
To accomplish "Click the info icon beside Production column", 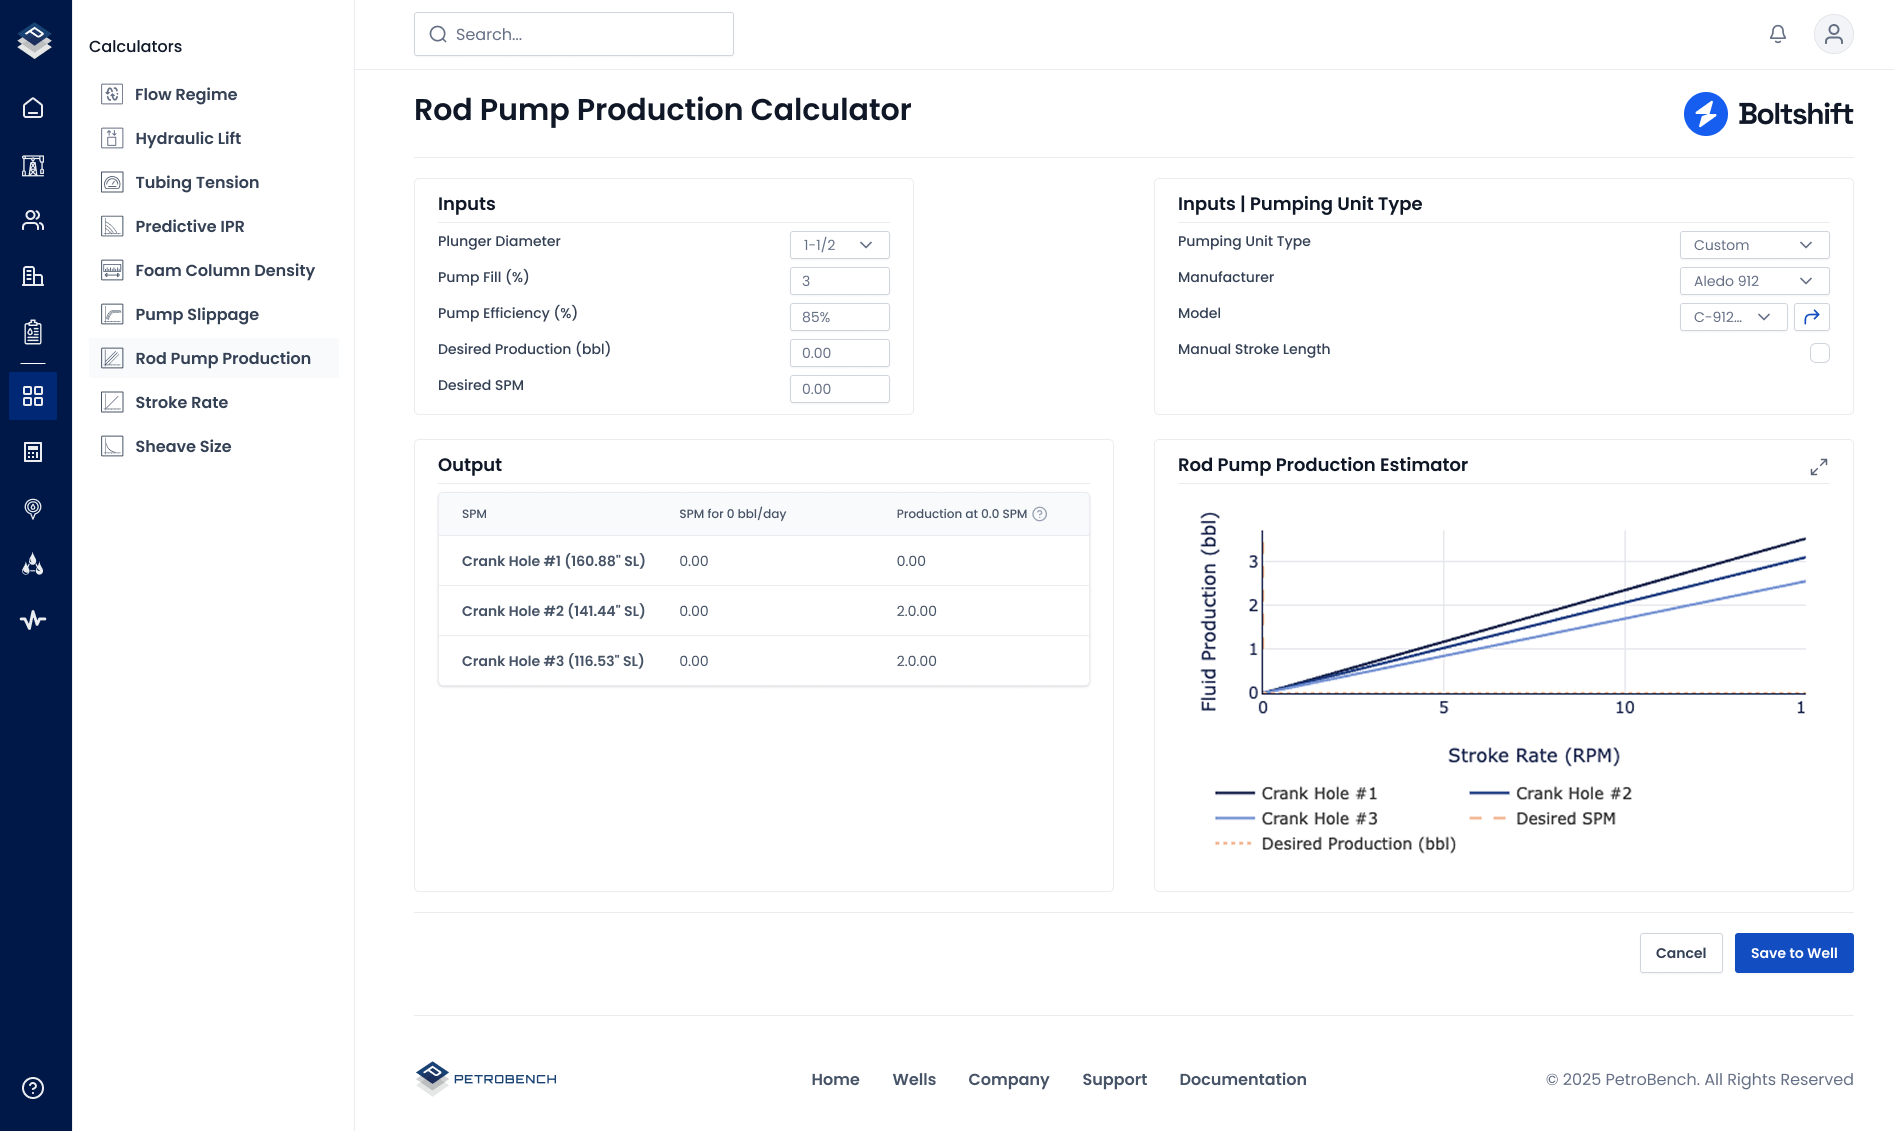I will pos(1040,514).
